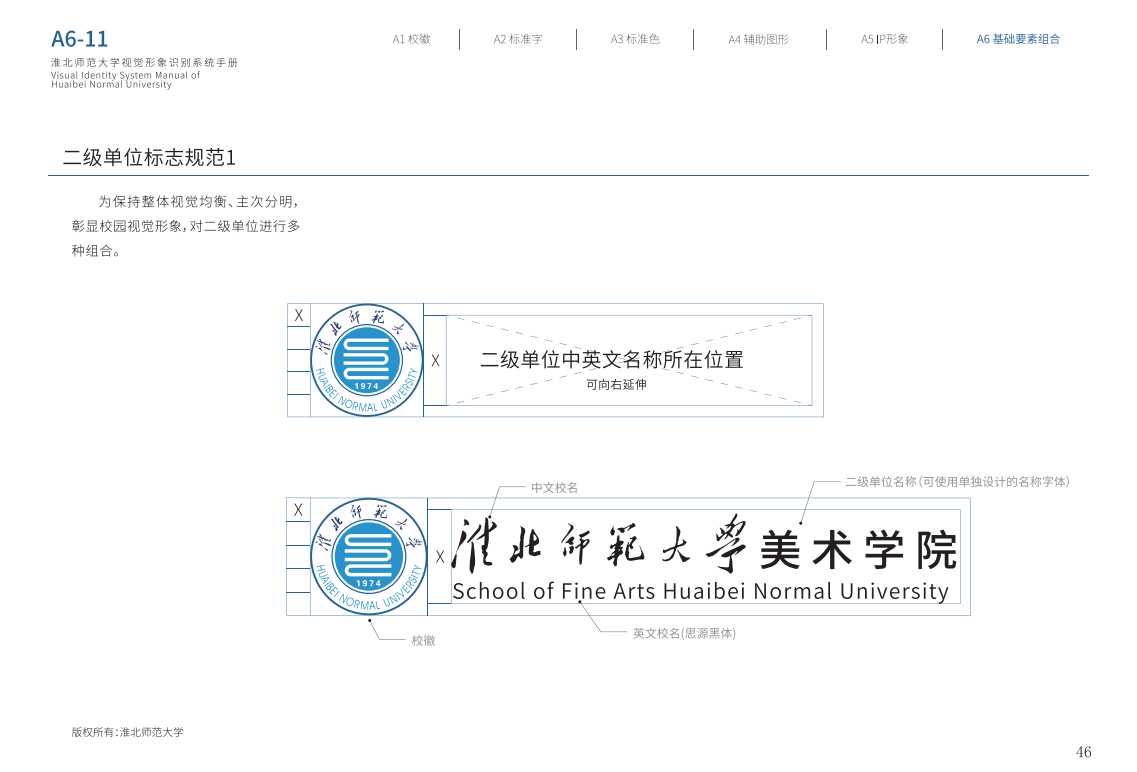Viewport: 1137px width, 772px height.
Task: Open the A1 校徽 section tab
Action: pos(411,39)
